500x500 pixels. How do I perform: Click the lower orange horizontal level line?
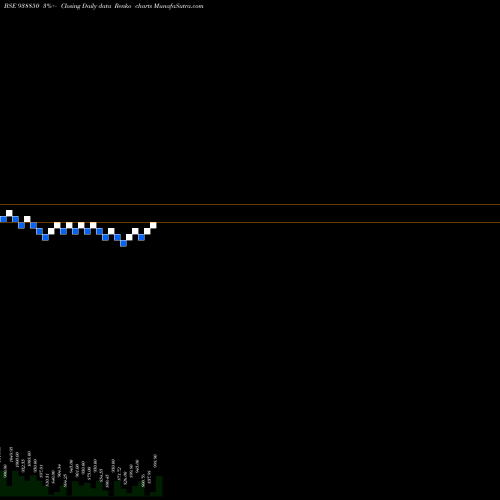click(x=250, y=222)
